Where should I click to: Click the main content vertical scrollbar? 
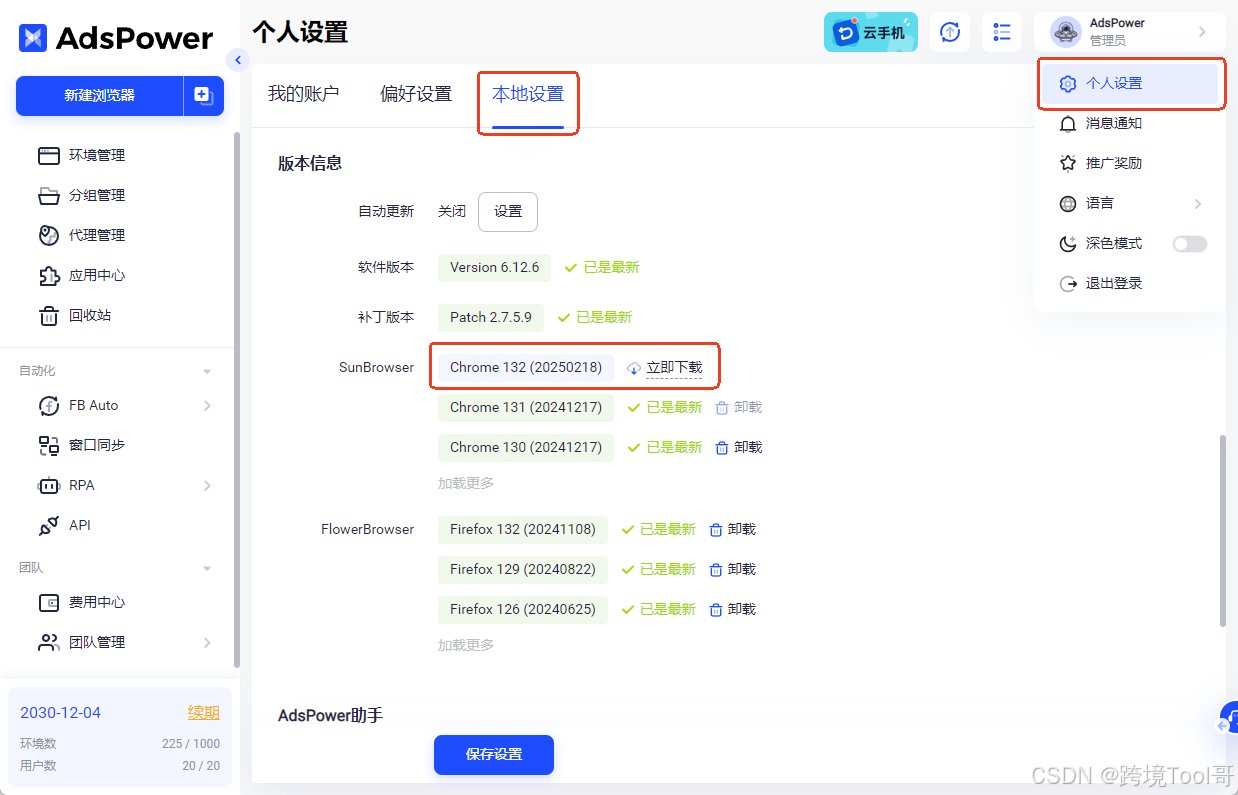coord(1222,531)
